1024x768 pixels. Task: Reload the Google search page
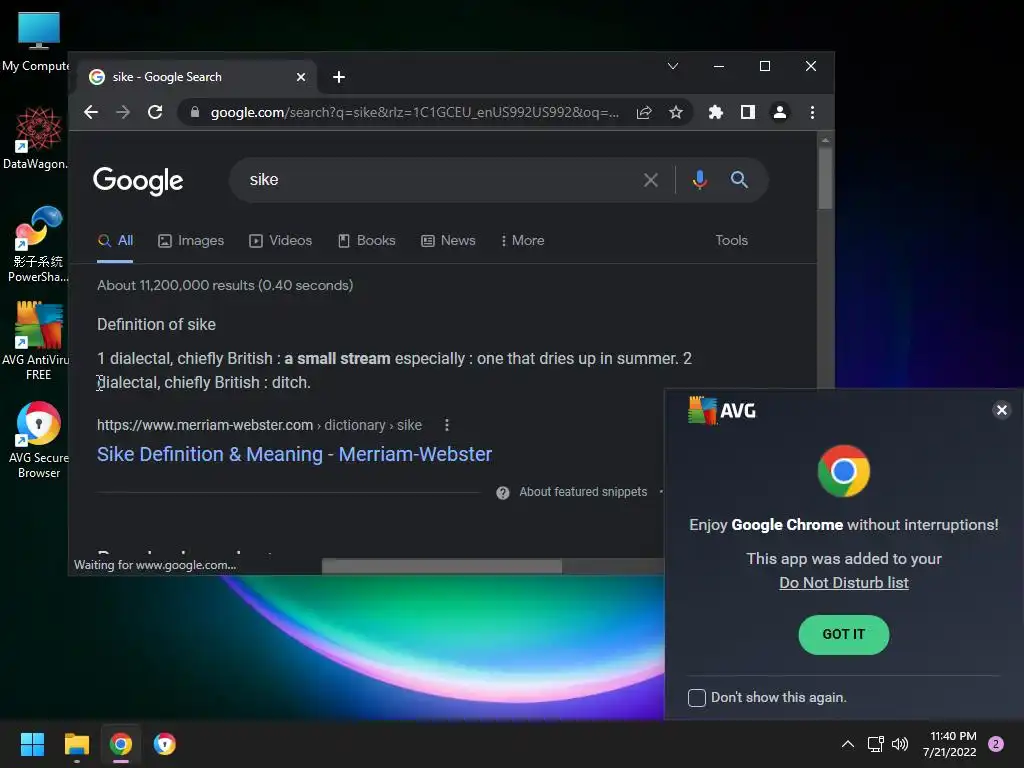pyautogui.click(x=155, y=112)
